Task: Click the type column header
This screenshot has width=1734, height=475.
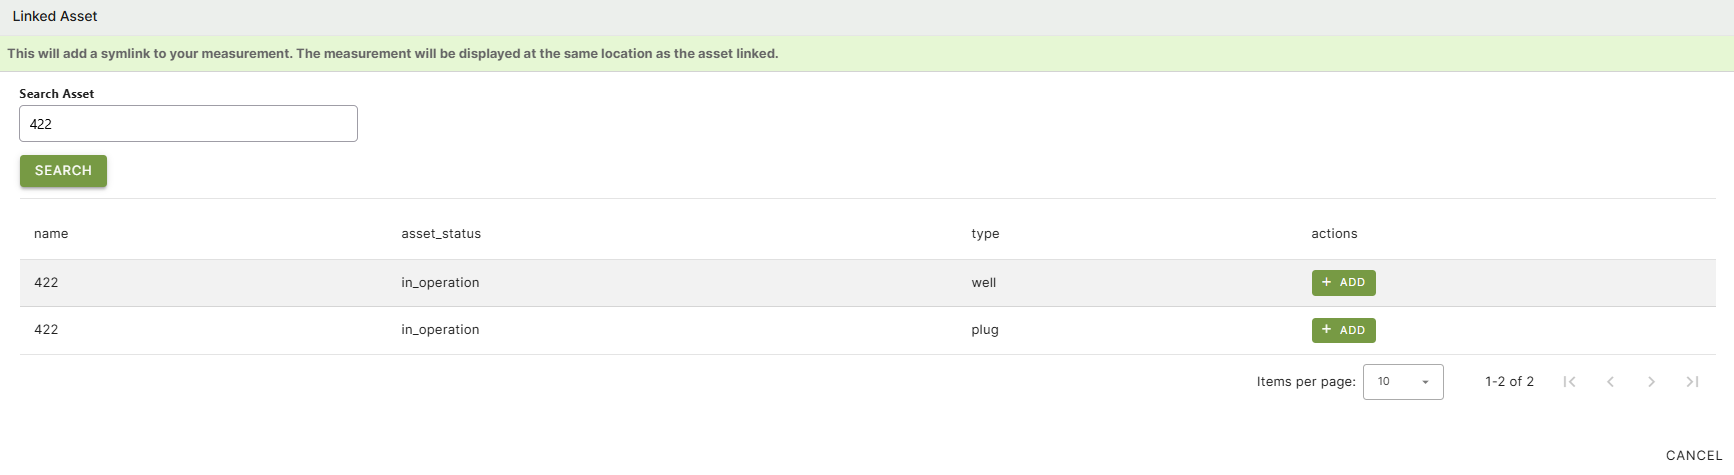Action: coord(985,234)
